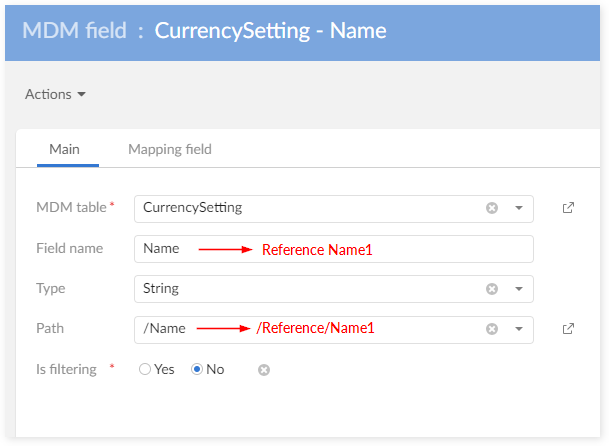This screenshot has height=446, width=609.
Task: Expand the Type dropdown arrow
Action: click(519, 289)
